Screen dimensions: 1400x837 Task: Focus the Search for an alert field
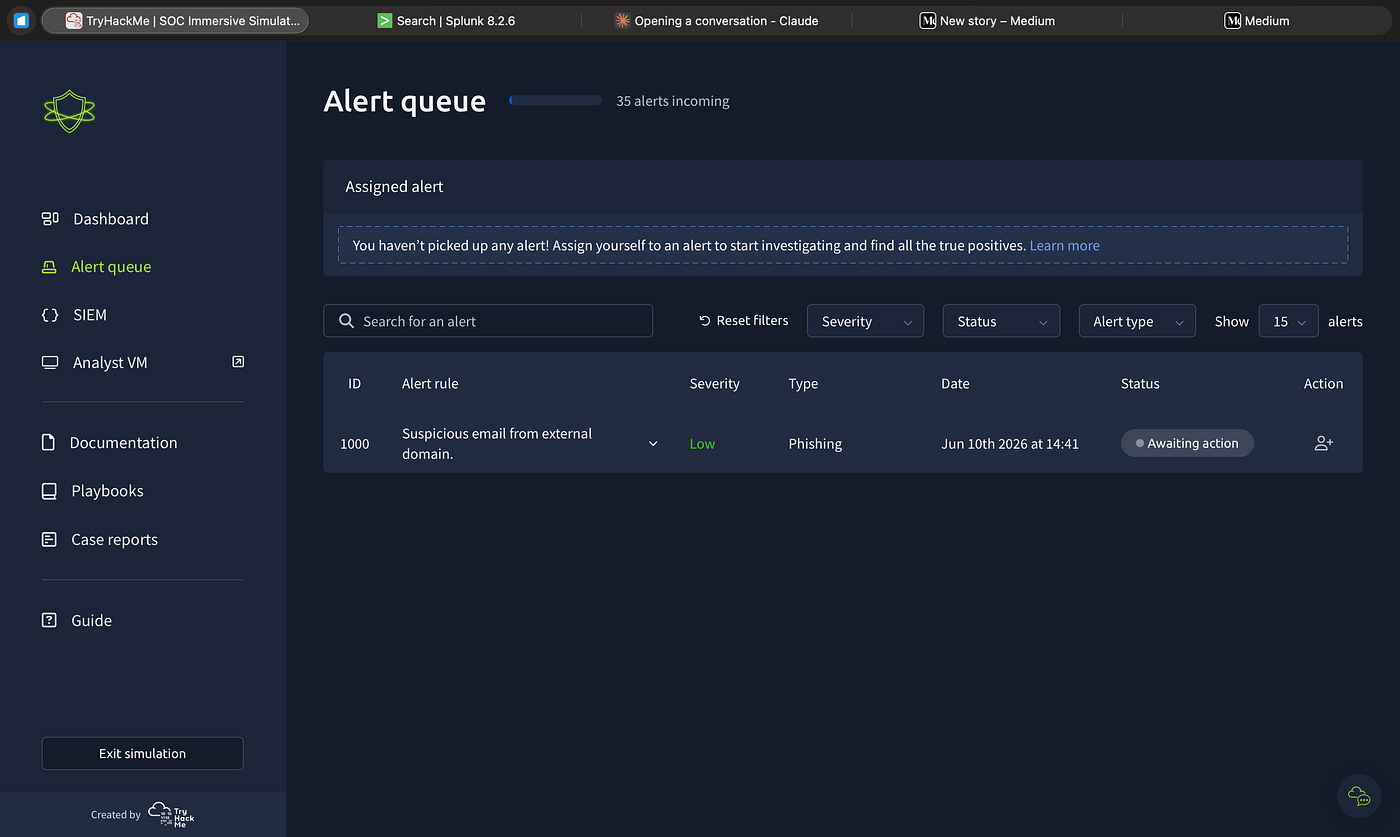488,321
